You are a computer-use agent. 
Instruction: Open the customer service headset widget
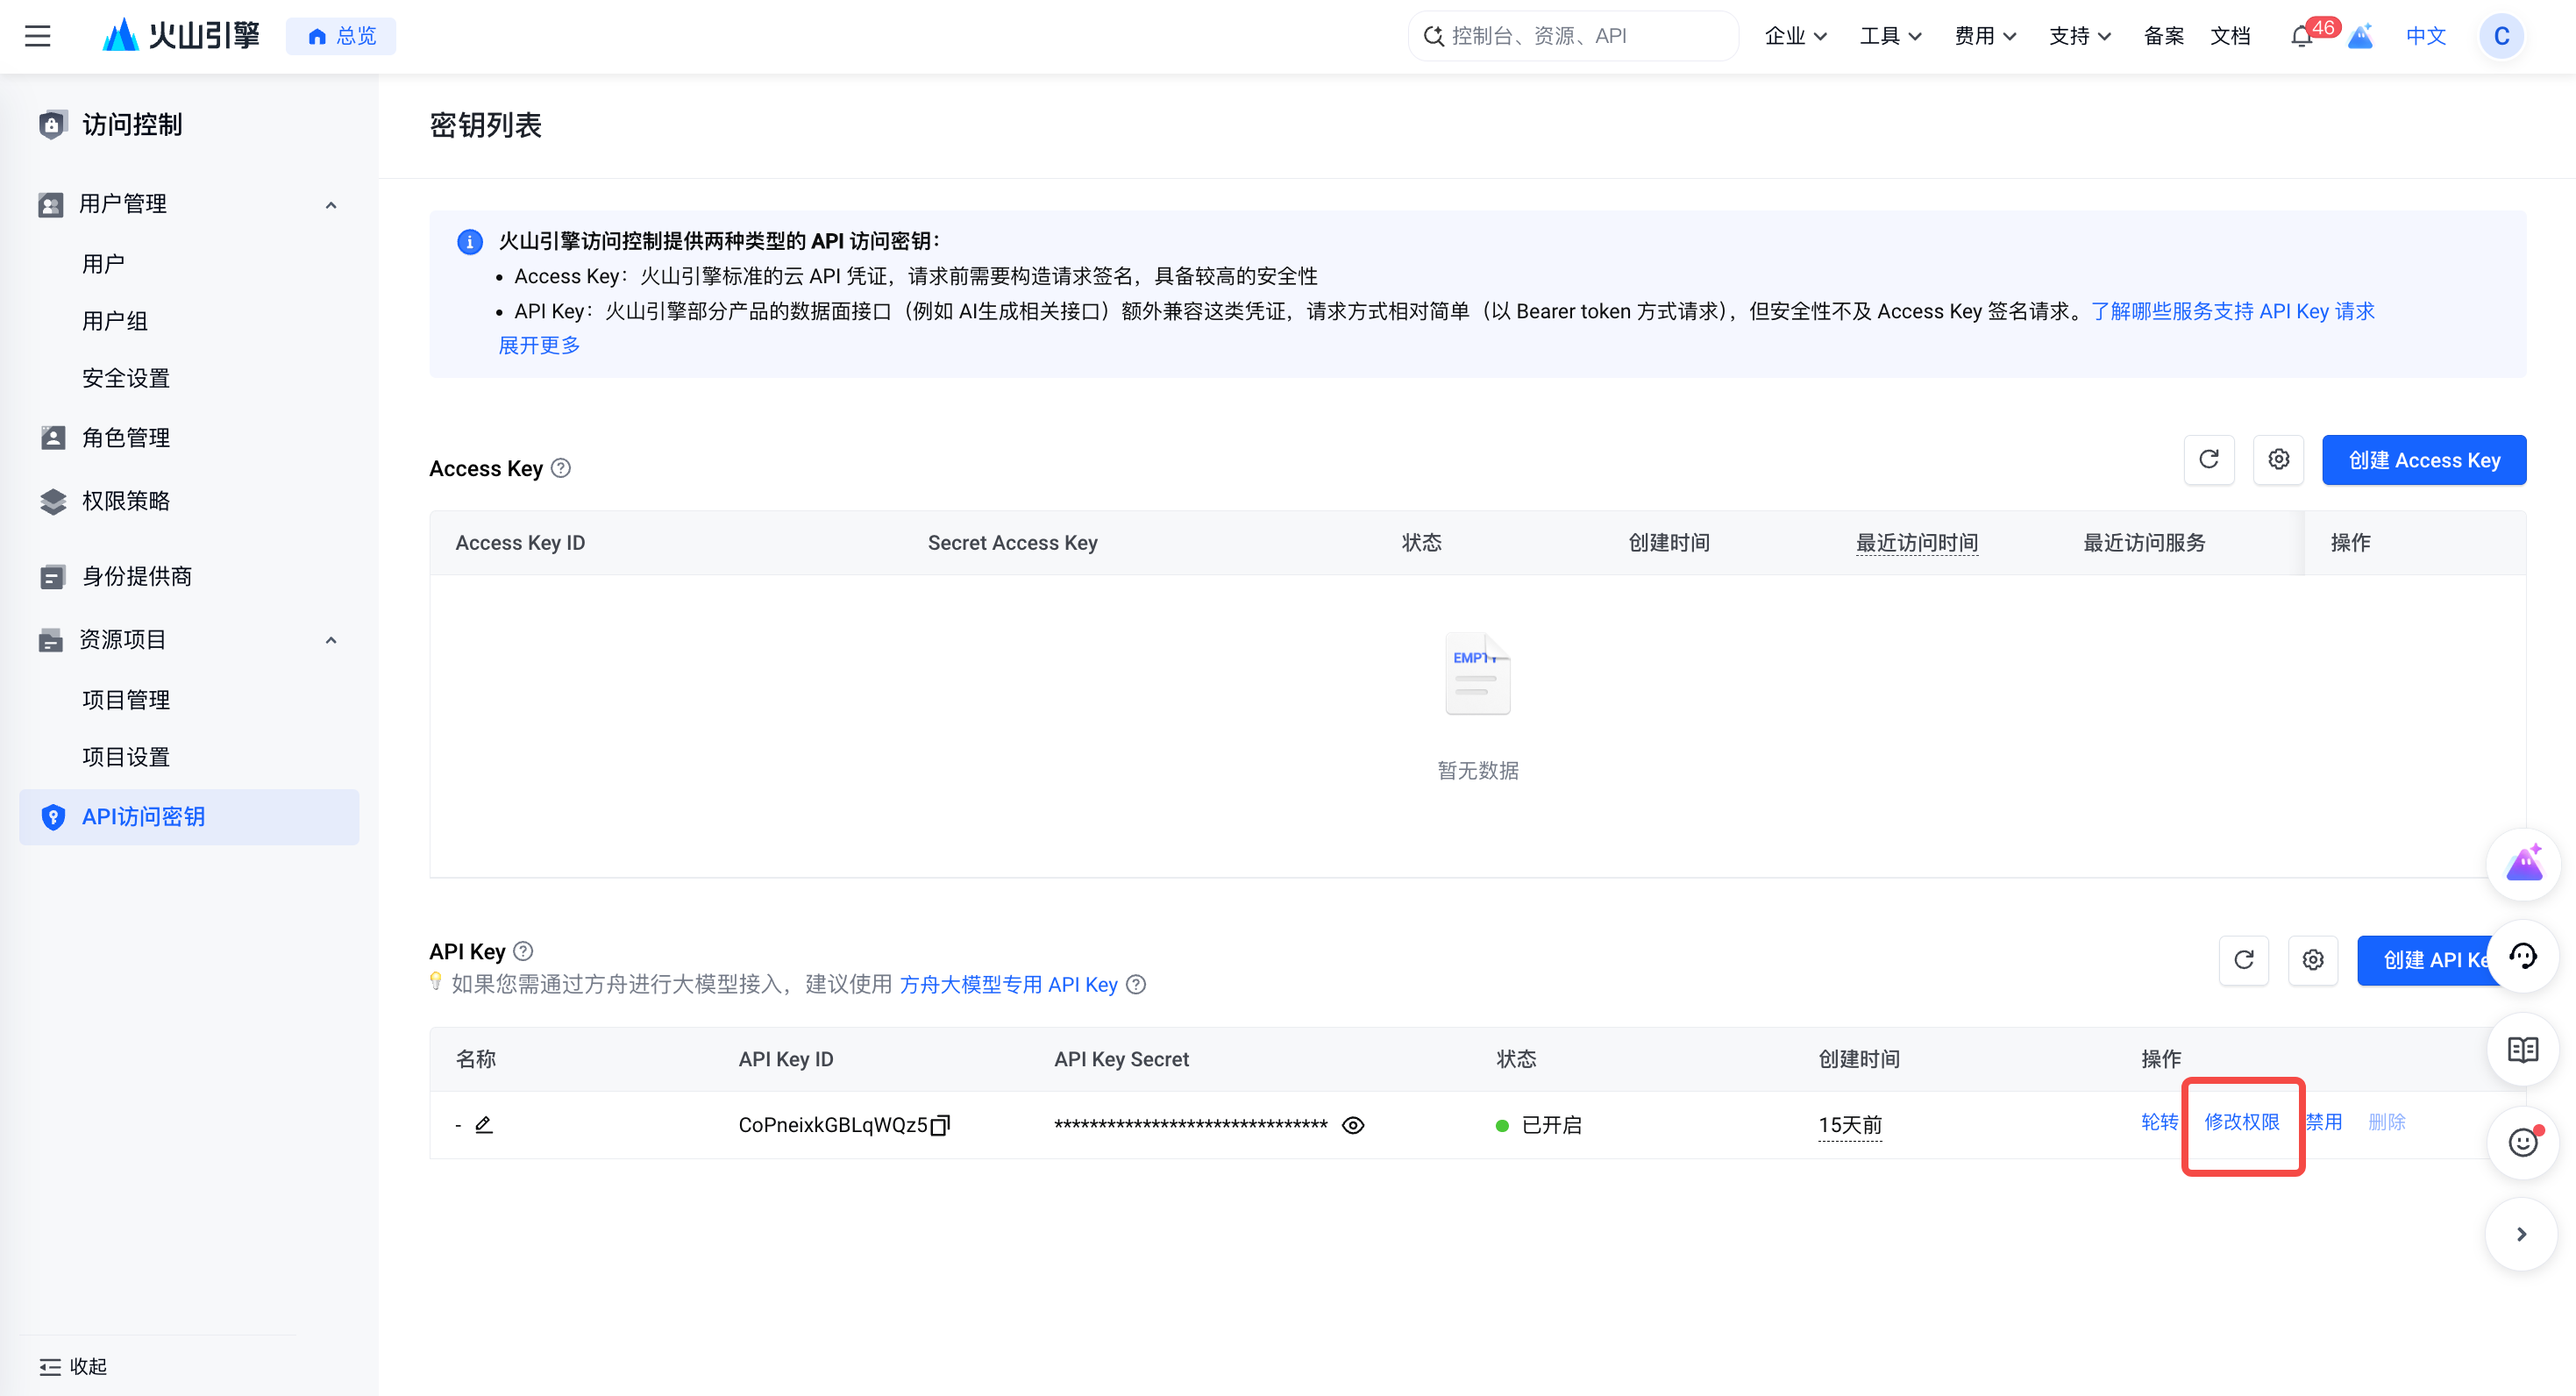pos(2522,957)
